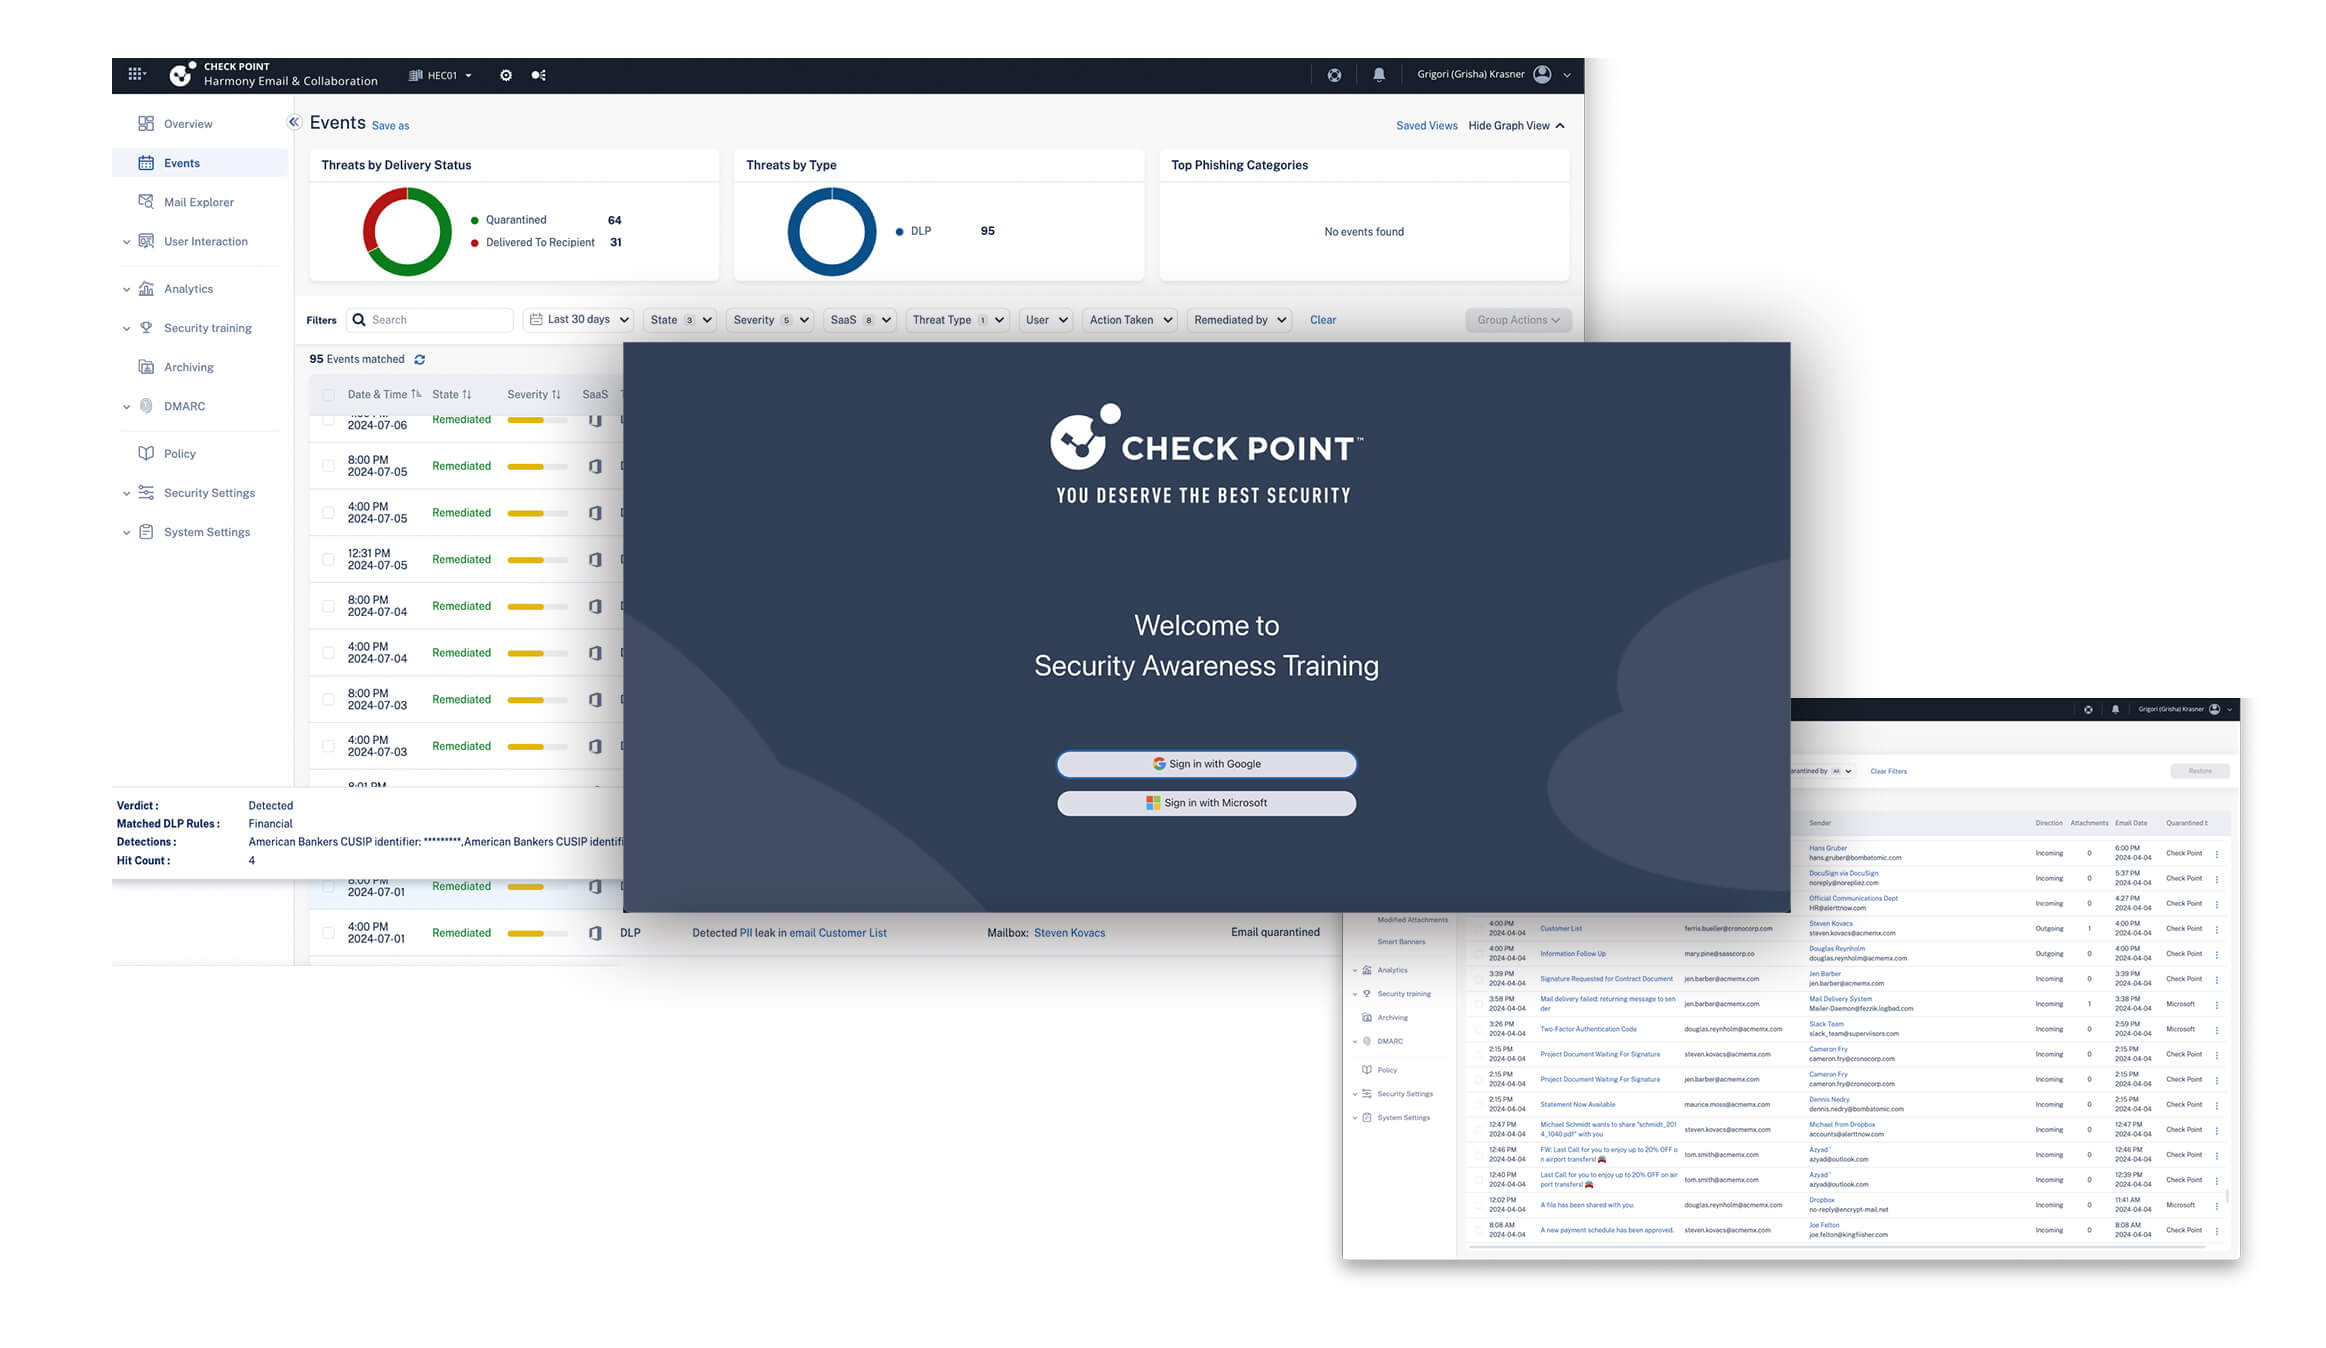Expand User Interaction section
Viewport: 2326px width, 1348px height.
click(x=130, y=241)
